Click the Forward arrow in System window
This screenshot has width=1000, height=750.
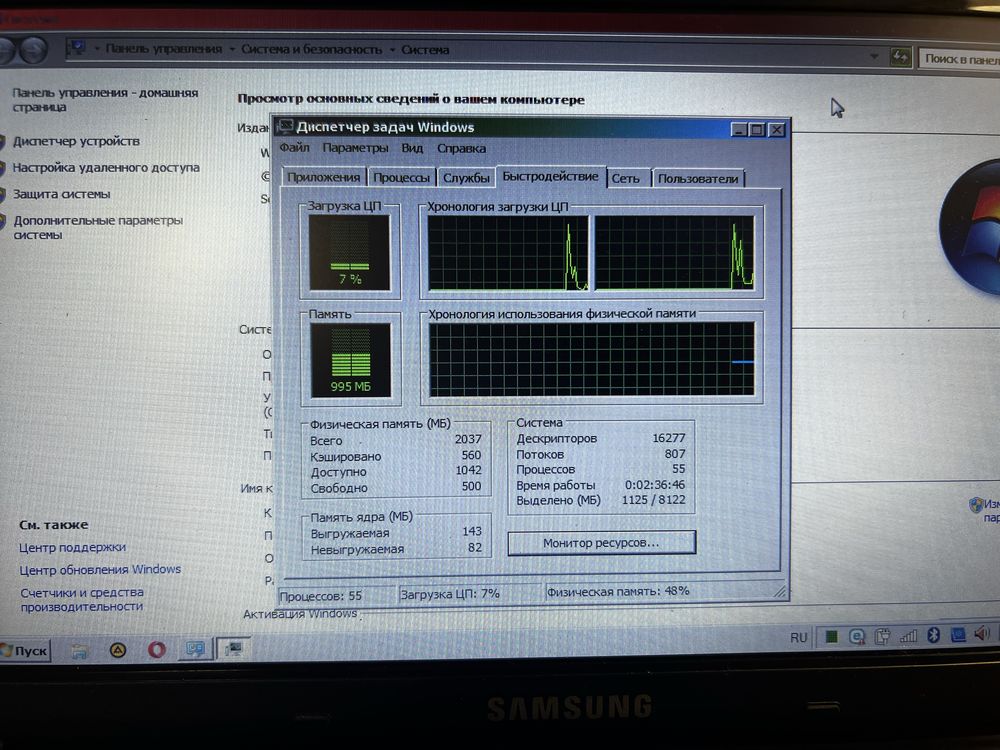33,50
